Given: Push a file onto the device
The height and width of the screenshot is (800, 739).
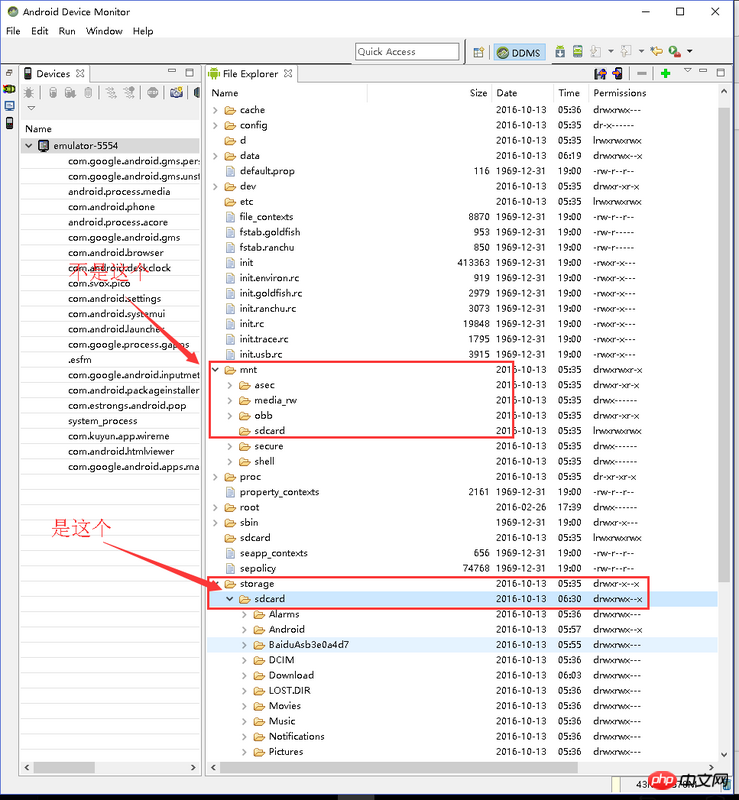Looking at the screenshot, I should click(617, 74).
